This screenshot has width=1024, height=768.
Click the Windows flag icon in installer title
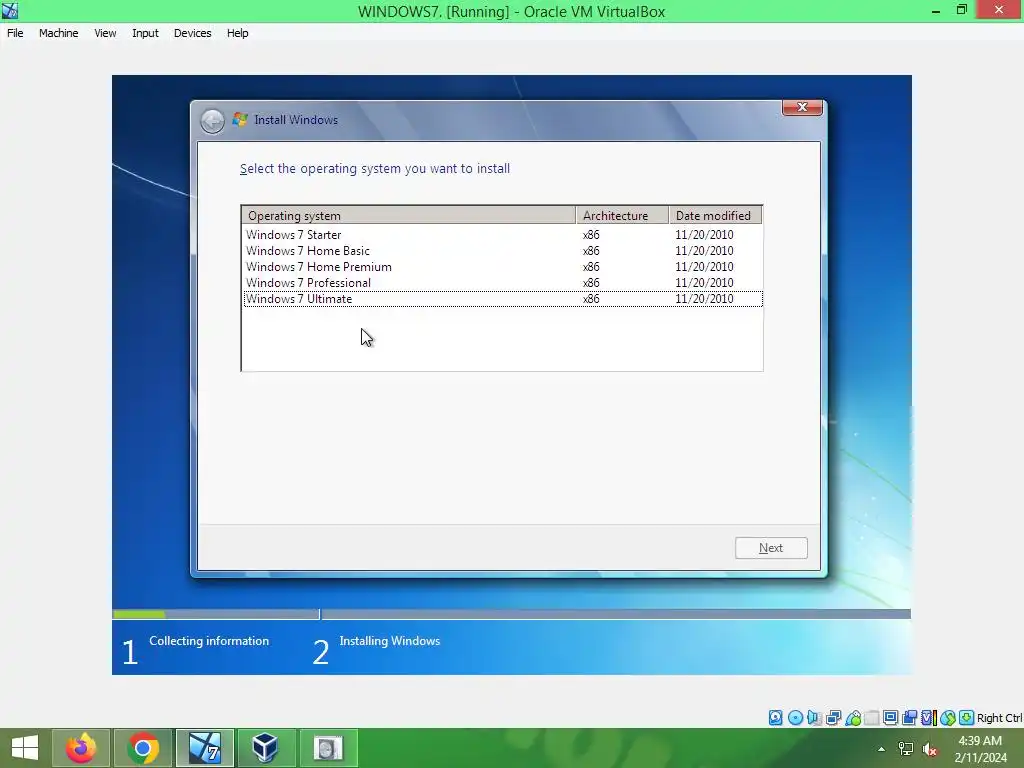[240, 120]
